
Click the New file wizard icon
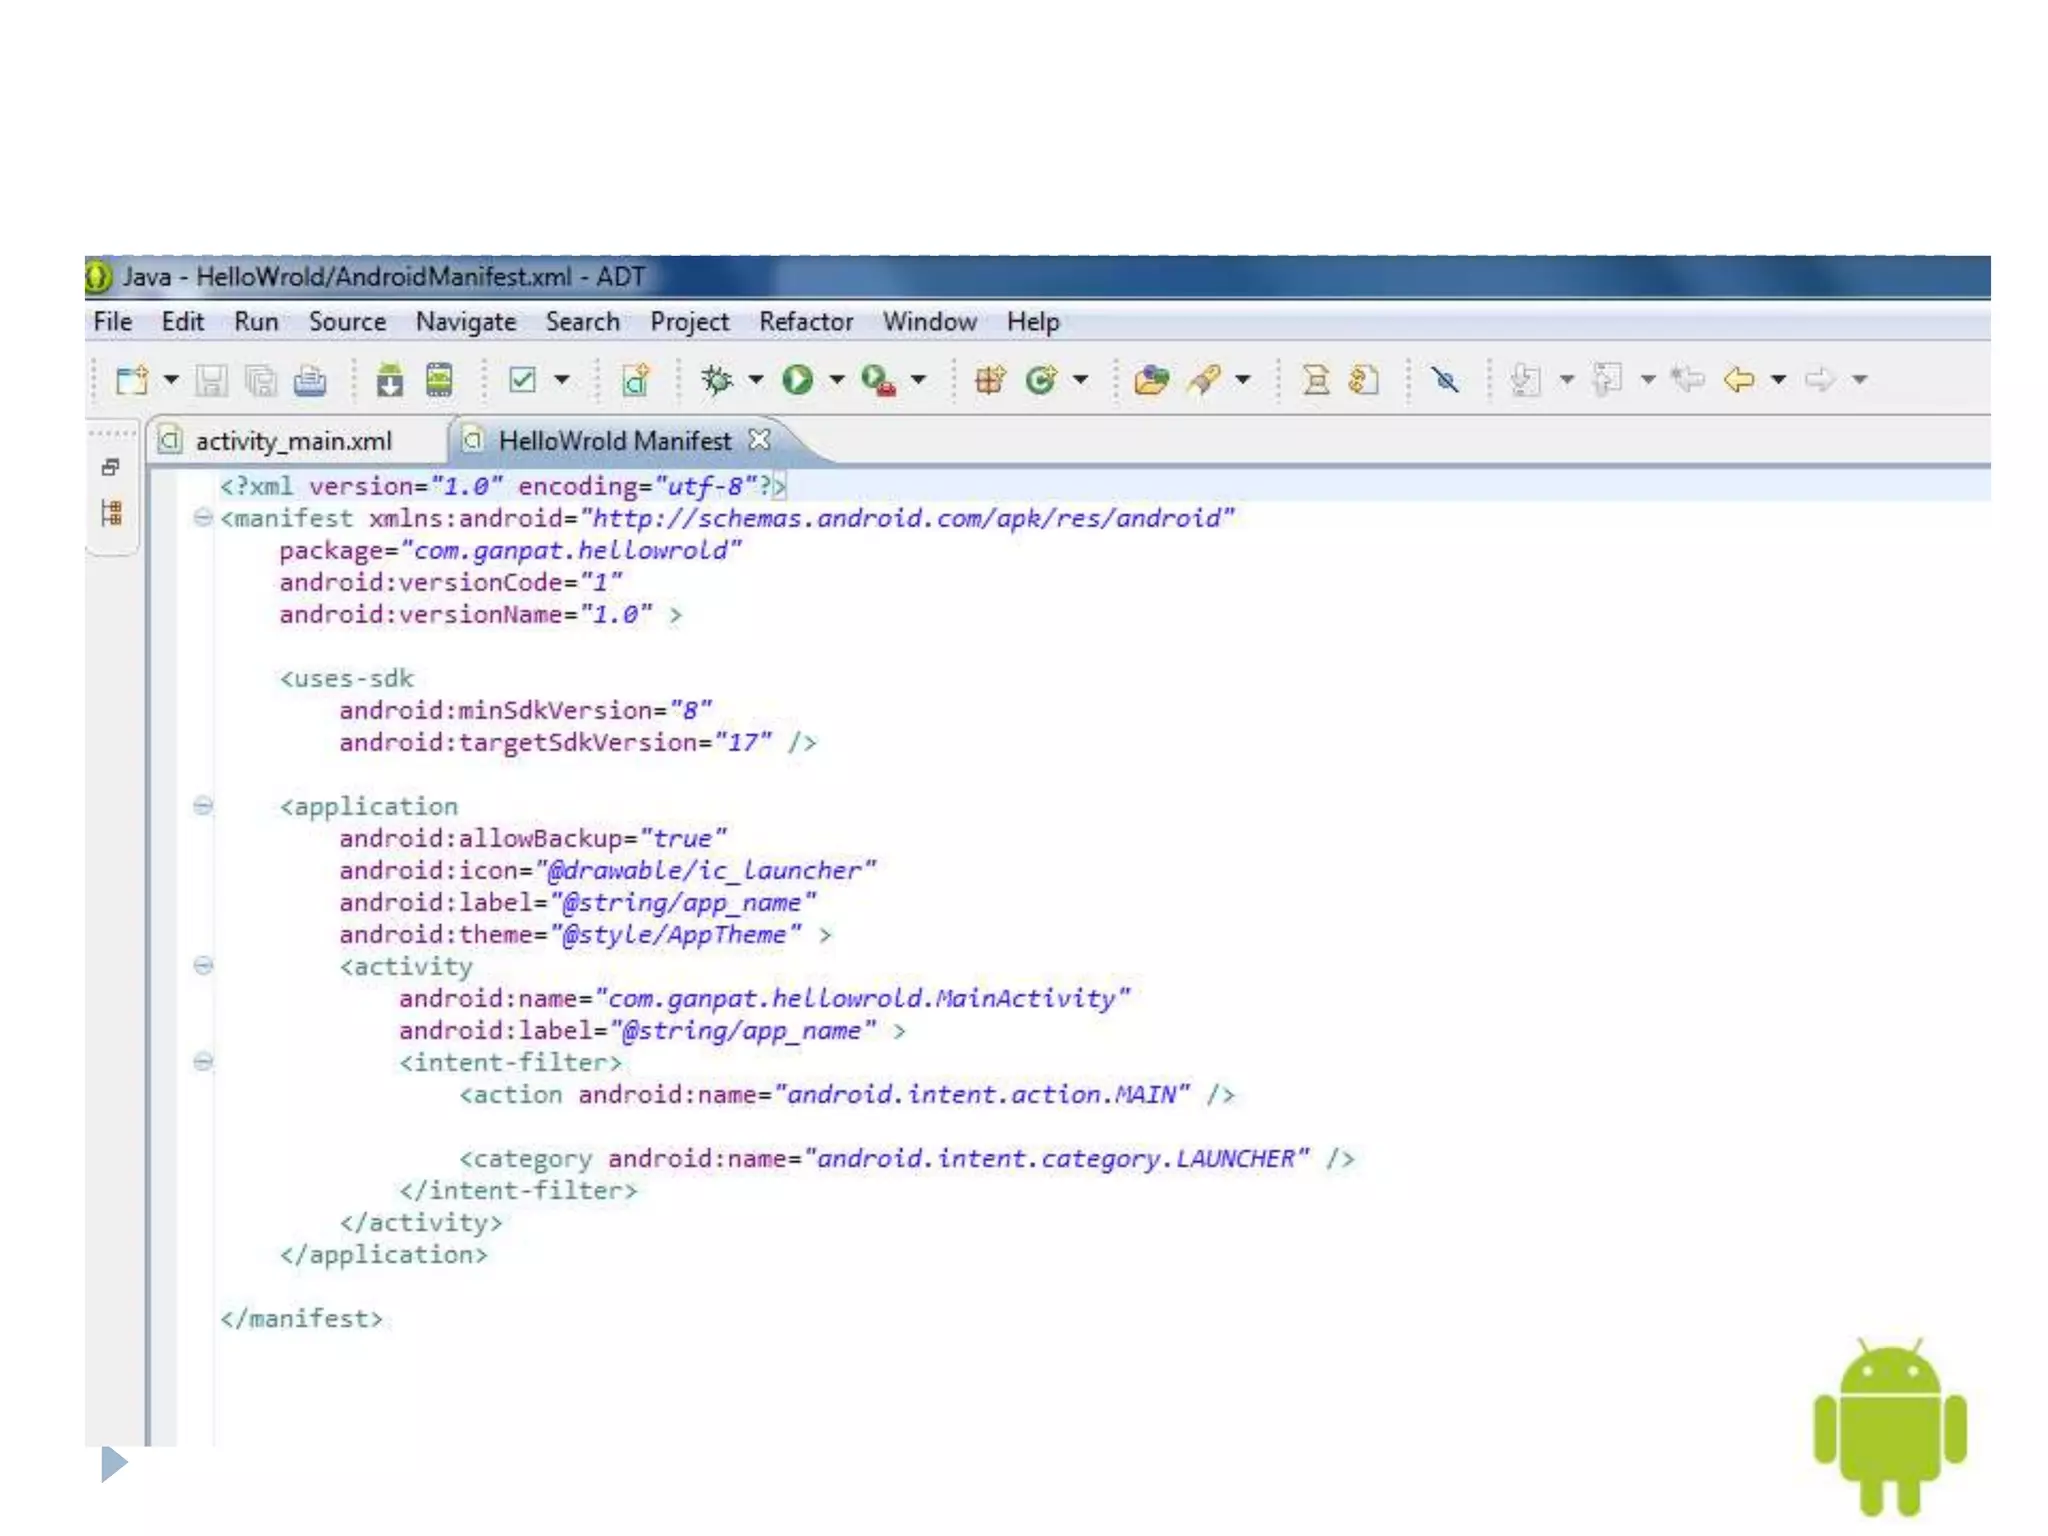[x=131, y=380]
